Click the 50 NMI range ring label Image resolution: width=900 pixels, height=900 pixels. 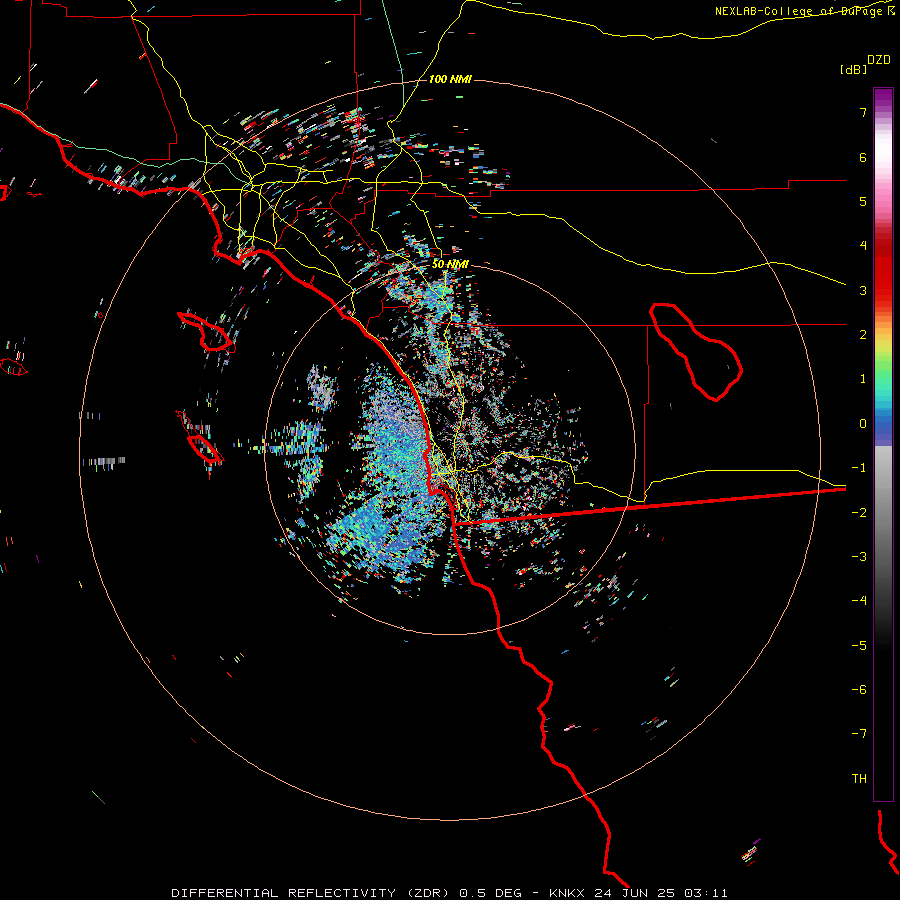tap(450, 264)
